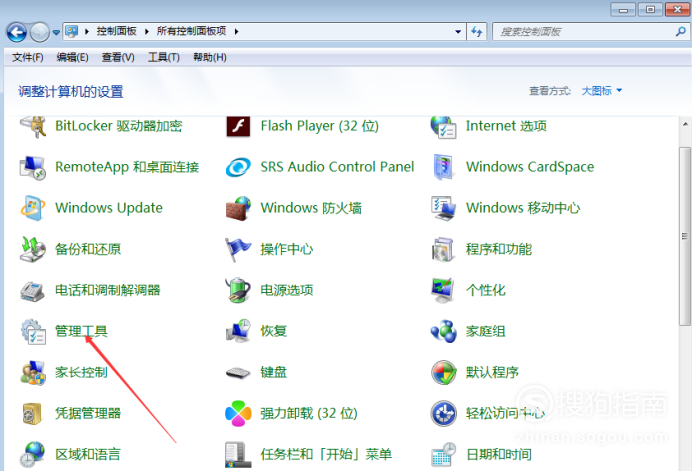
Task: Open the 个性化 link text
Action: 485,290
